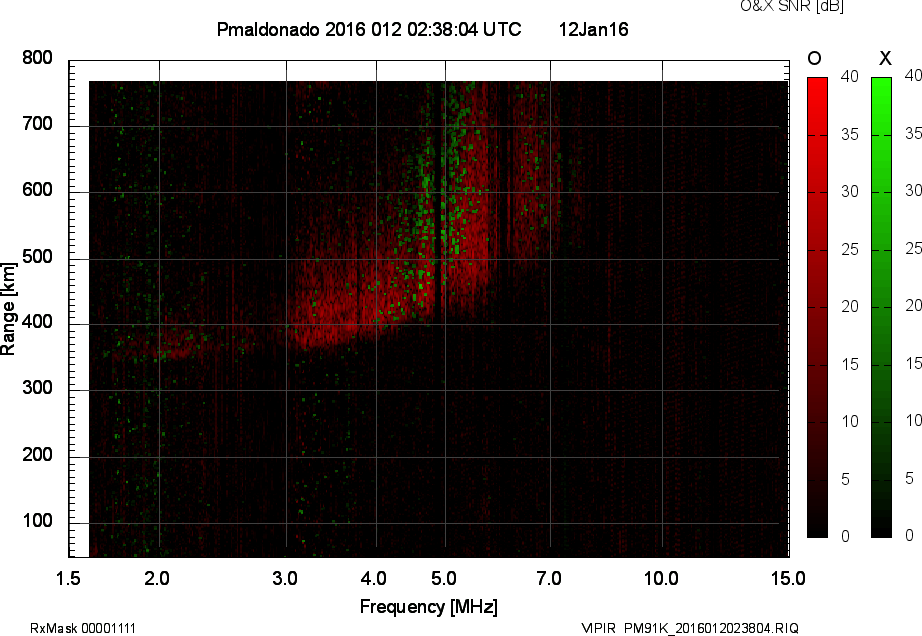Click the '20' value on O colorbar
Viewport: 922px width, 636px height.
click(850, 306)
